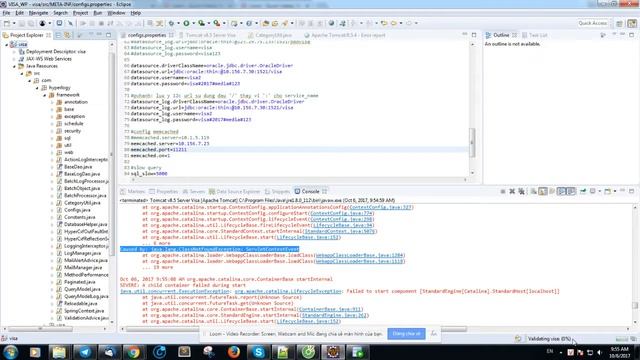Select the Task List tab
This screenshot has width=640, height=360.
coord(534,35)
